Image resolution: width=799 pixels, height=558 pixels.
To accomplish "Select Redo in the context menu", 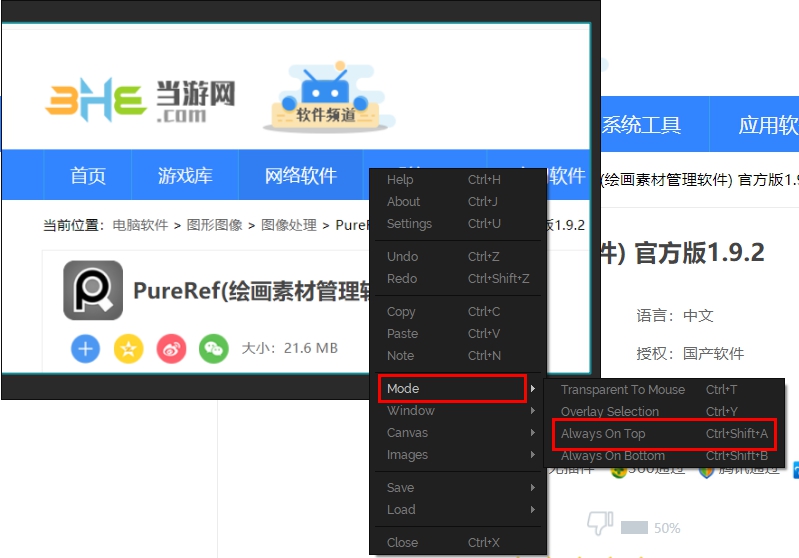I will [458, 278].
